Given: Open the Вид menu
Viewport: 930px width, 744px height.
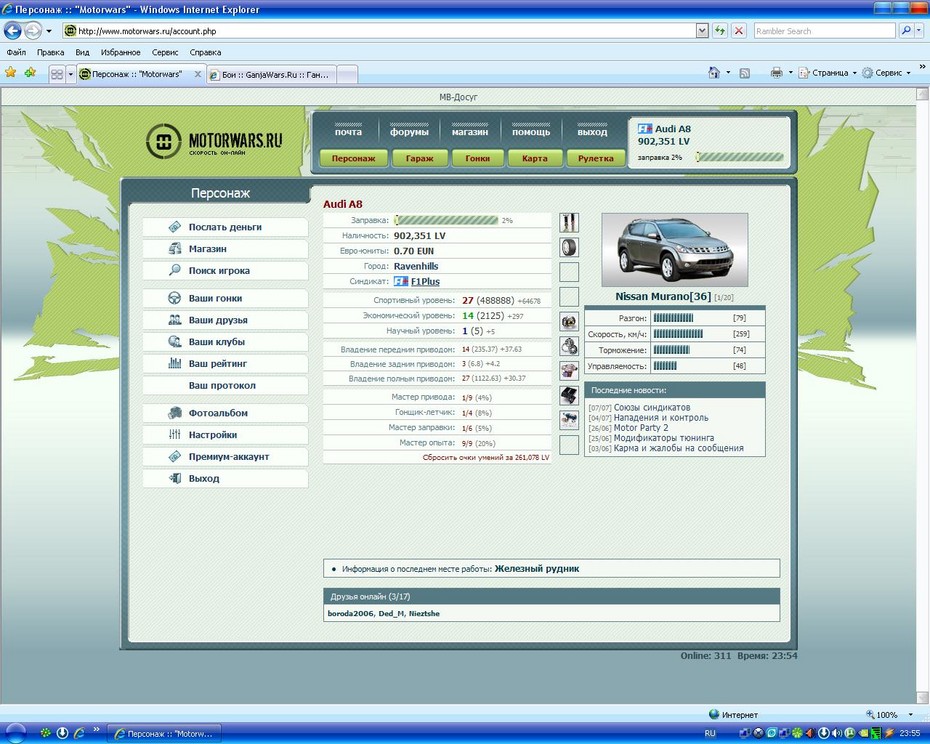Looking at the screenshot, I should pyautogui.click(x=82, y=52).
